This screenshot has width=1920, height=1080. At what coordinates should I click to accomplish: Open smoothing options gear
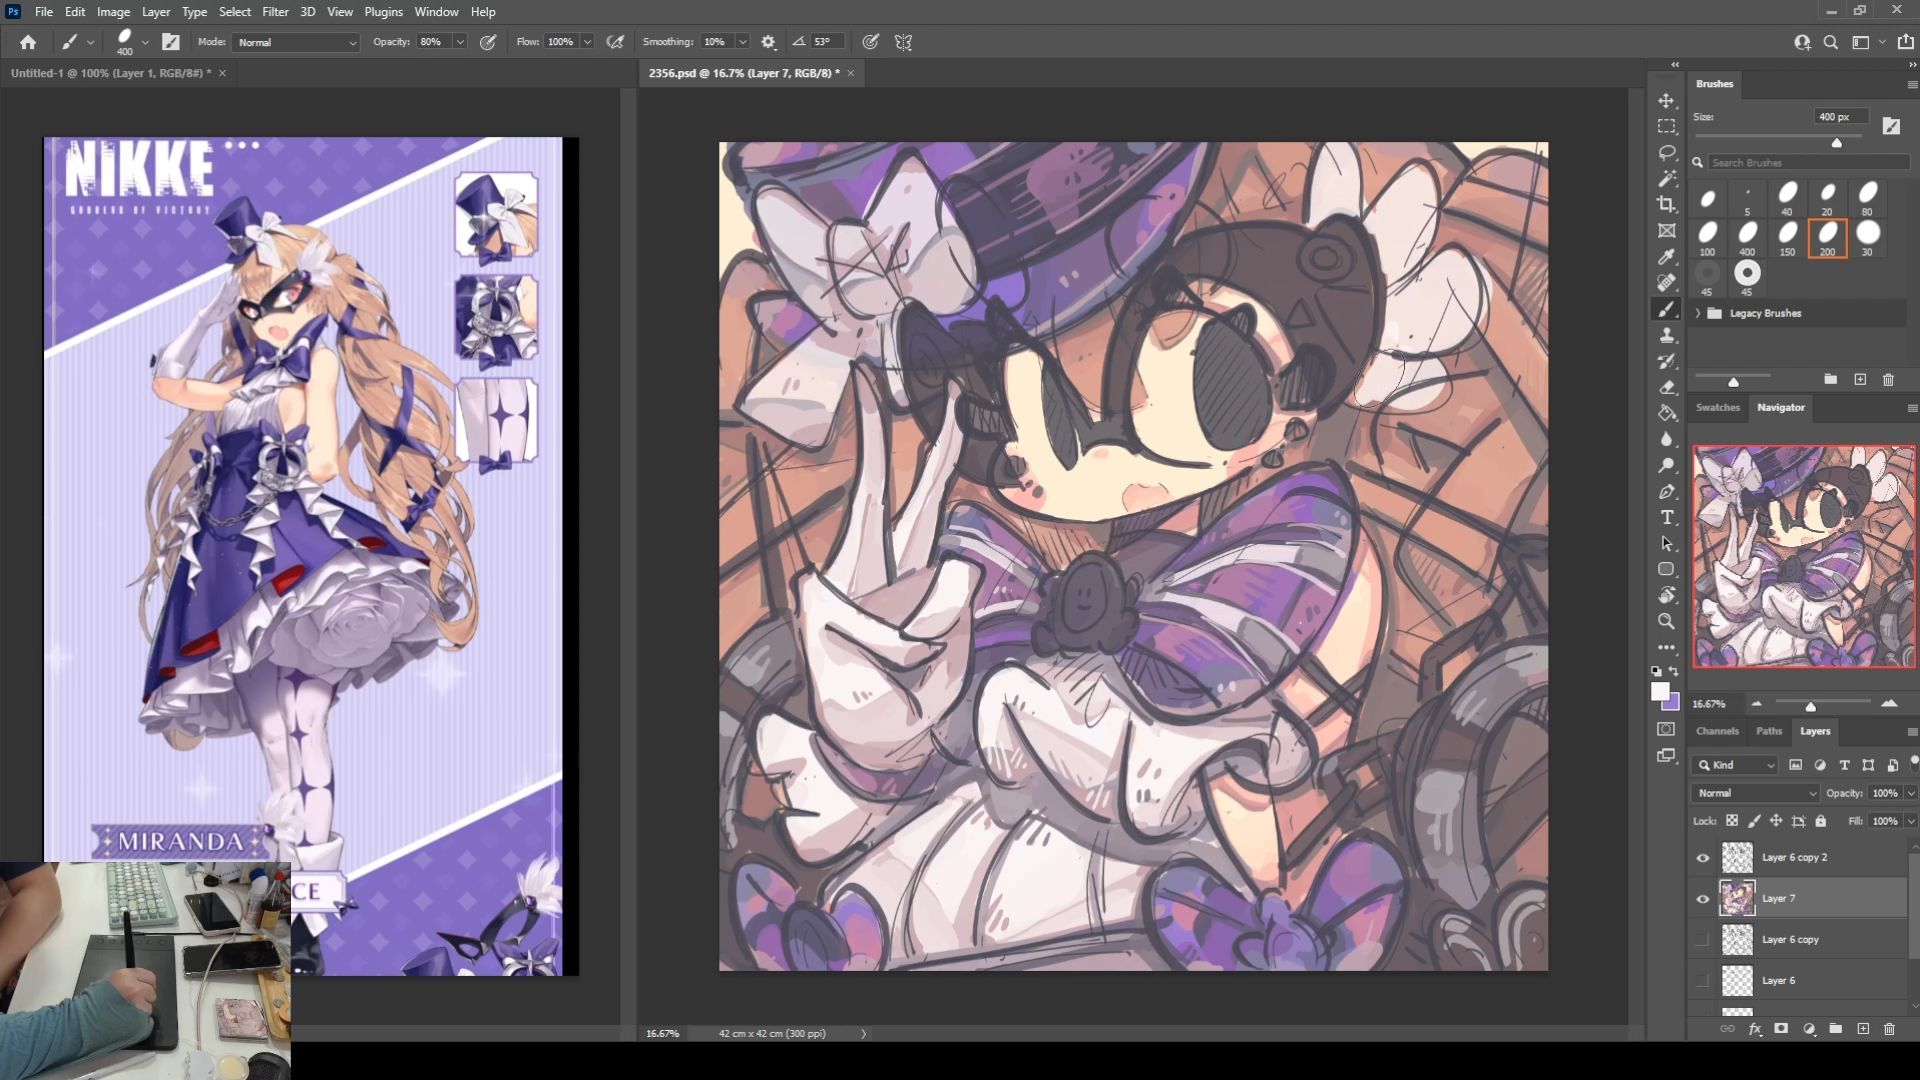pos(768,42)
